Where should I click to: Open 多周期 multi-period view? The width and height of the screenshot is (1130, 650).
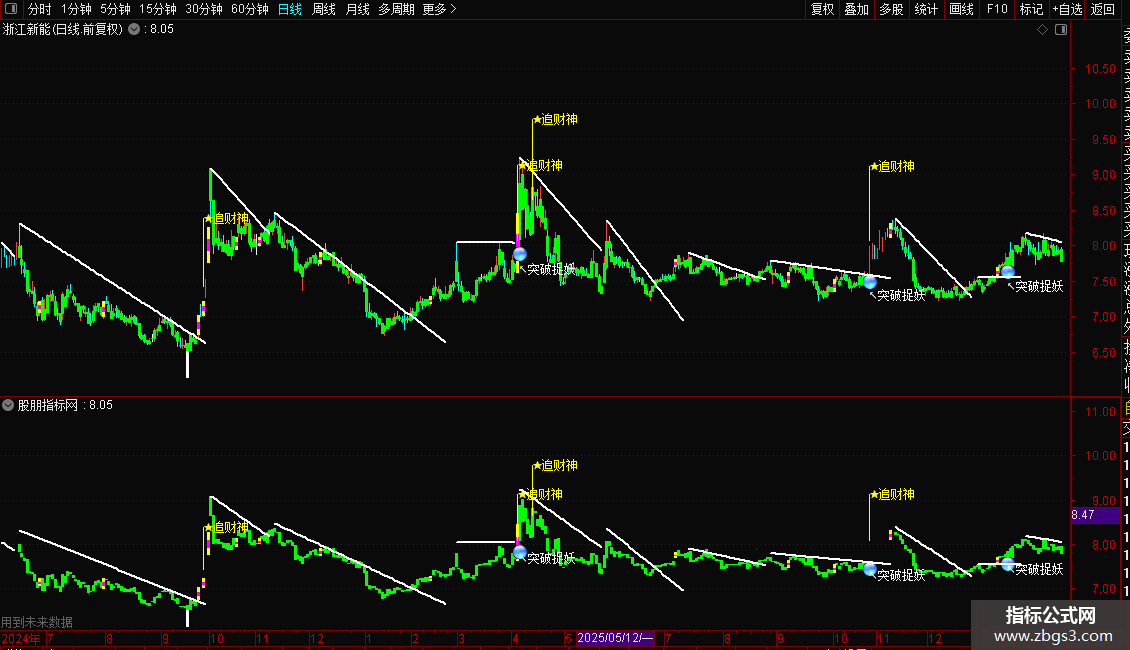[x=396, y=9]
